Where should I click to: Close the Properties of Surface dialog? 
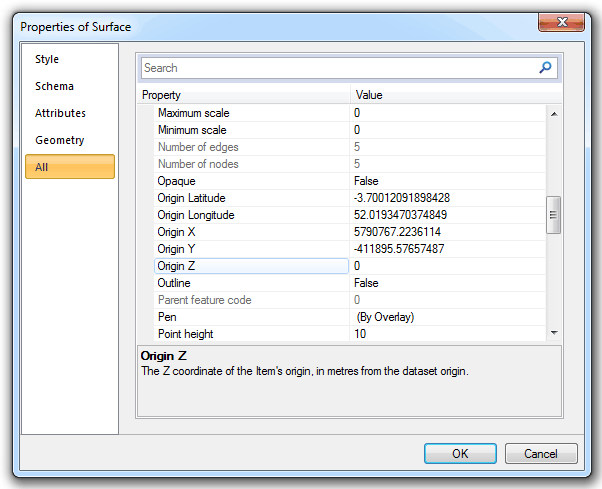[562, 22]
